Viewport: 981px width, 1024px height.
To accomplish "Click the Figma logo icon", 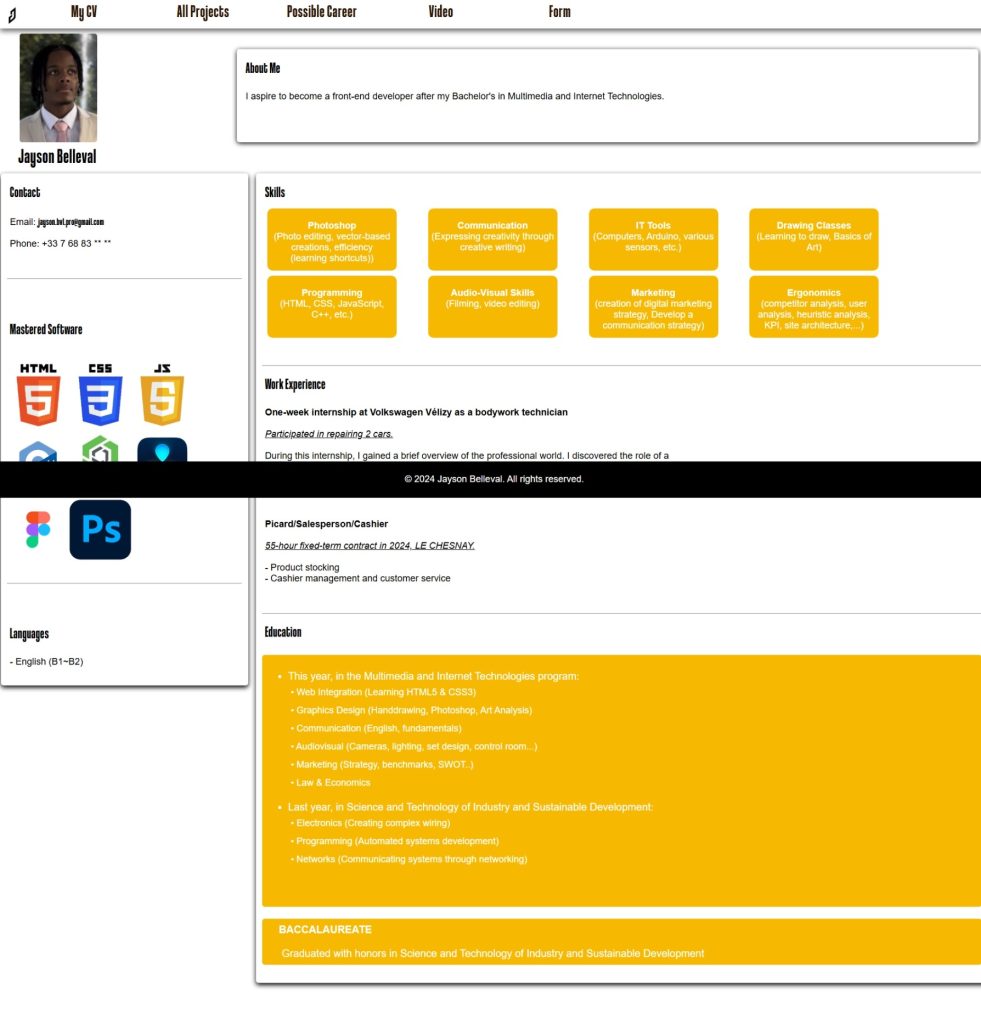I will 38,529.
